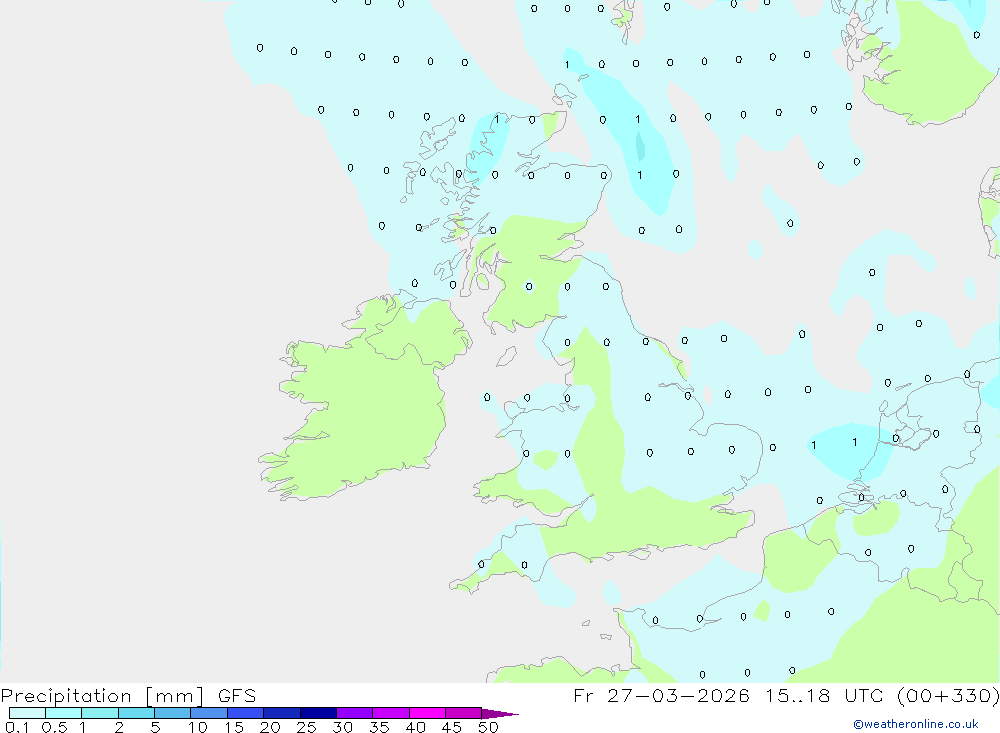This screenshot has height=733, width=1000.
Task: Click the '35' legend scale label
Action: [379, 727]
